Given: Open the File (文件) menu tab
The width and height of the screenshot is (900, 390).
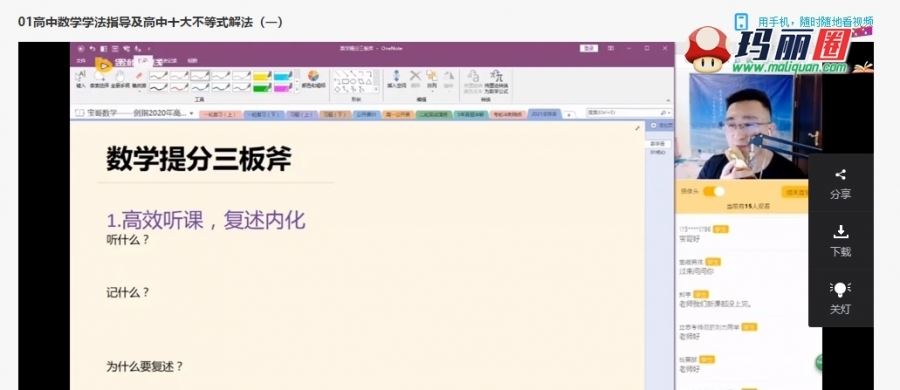Looking at the screenshot, I should point(82,60).
